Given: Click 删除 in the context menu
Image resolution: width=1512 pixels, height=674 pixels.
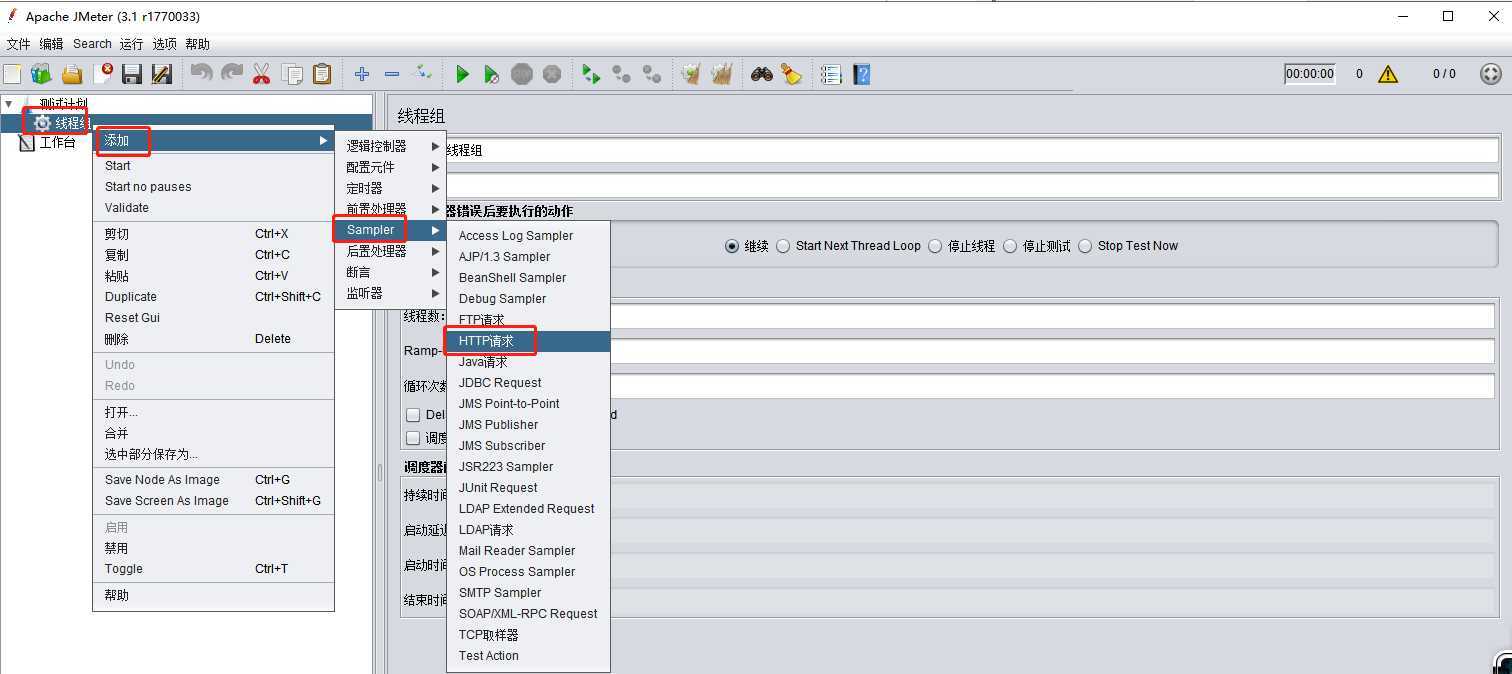Looking at the screenshot, I should pos(213,339).
